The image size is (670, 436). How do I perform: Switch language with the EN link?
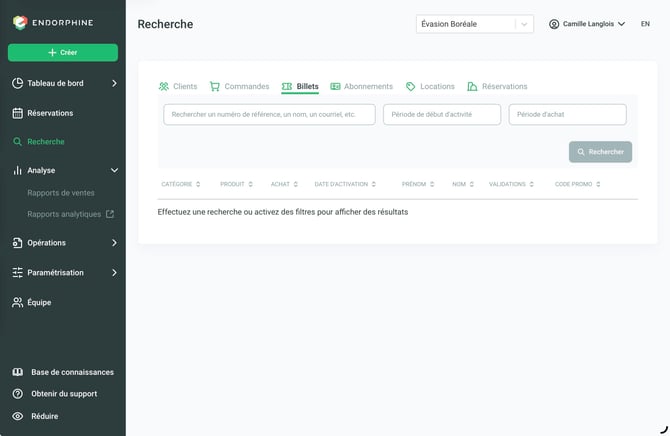[645, 24]
